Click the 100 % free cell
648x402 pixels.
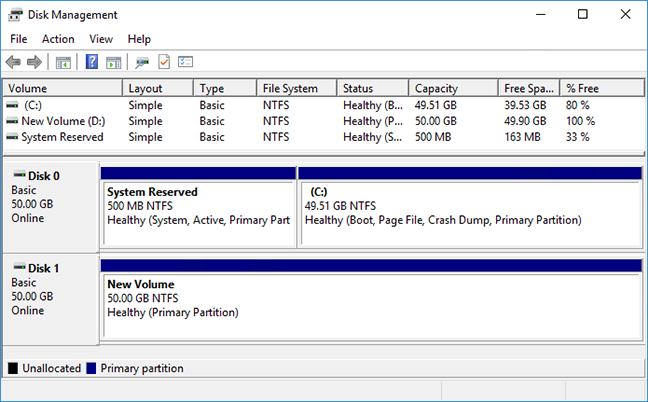click(x=580, y=121)
